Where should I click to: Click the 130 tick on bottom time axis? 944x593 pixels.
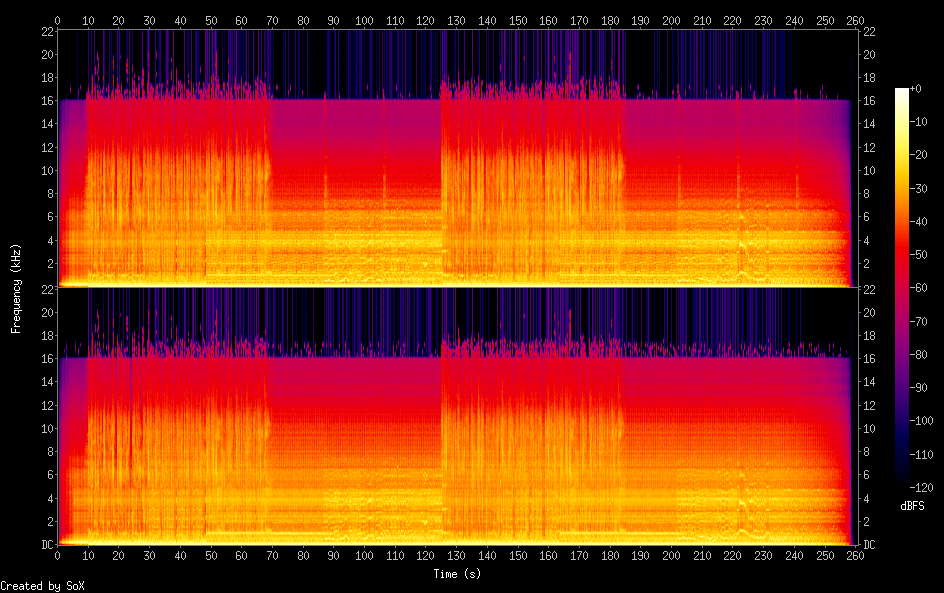pyautogui.click(x=455, y=555)
